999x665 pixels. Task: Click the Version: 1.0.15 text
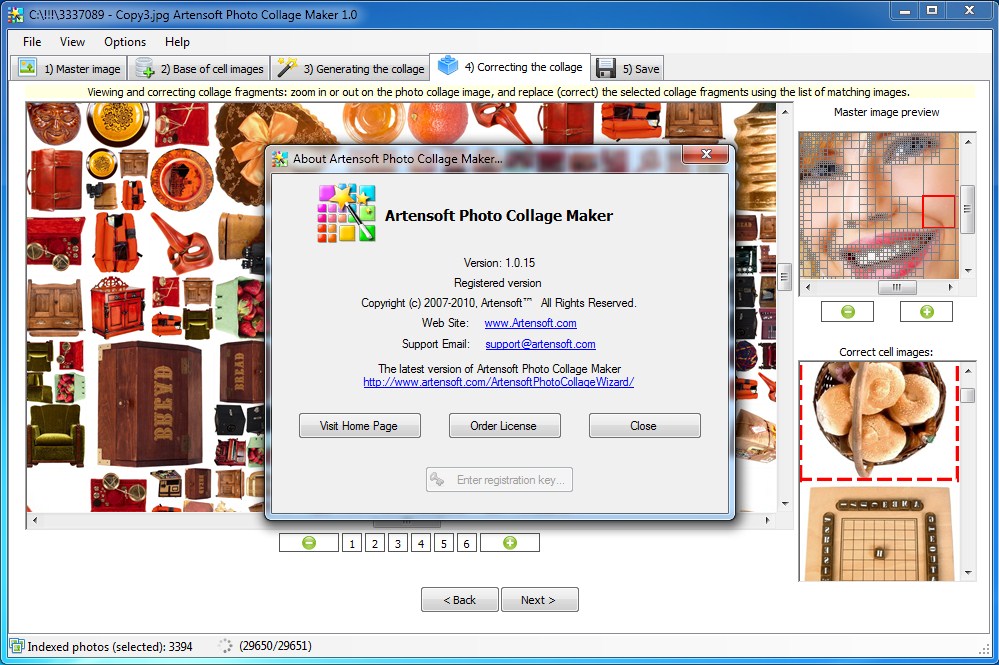coord(500,262)
